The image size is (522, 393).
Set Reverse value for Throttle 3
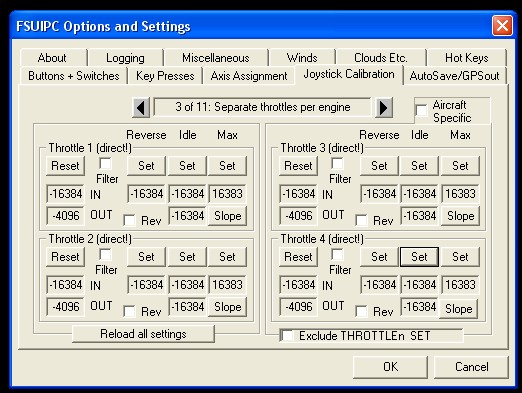point(379,166)
